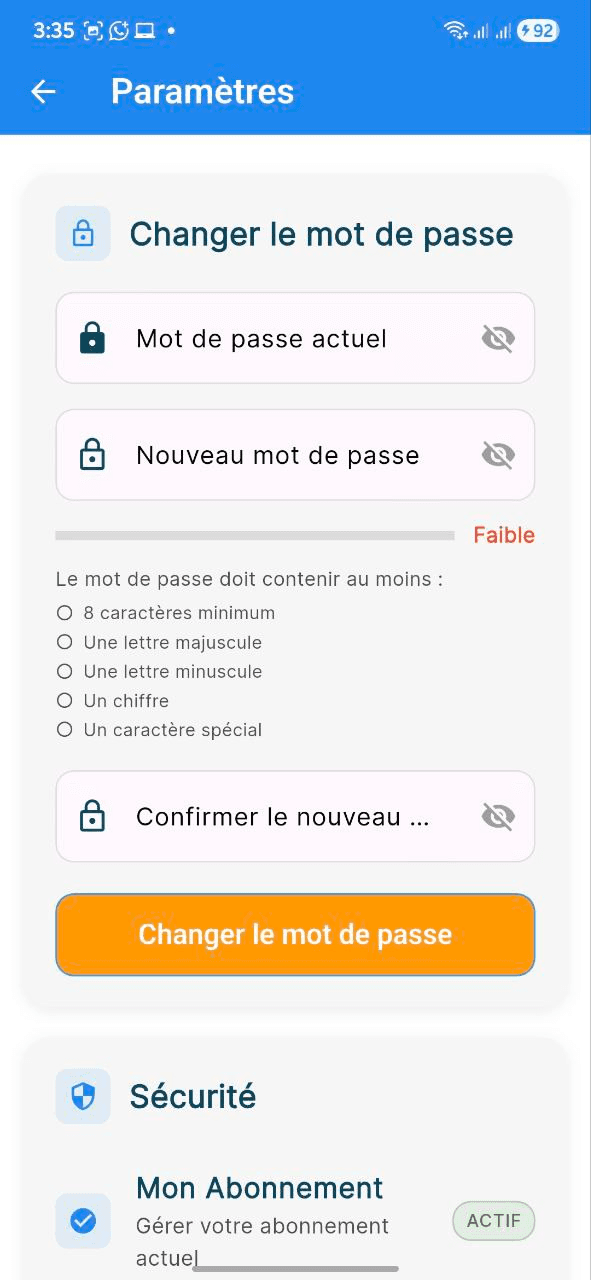Show the confirmation password

(497, 816)
